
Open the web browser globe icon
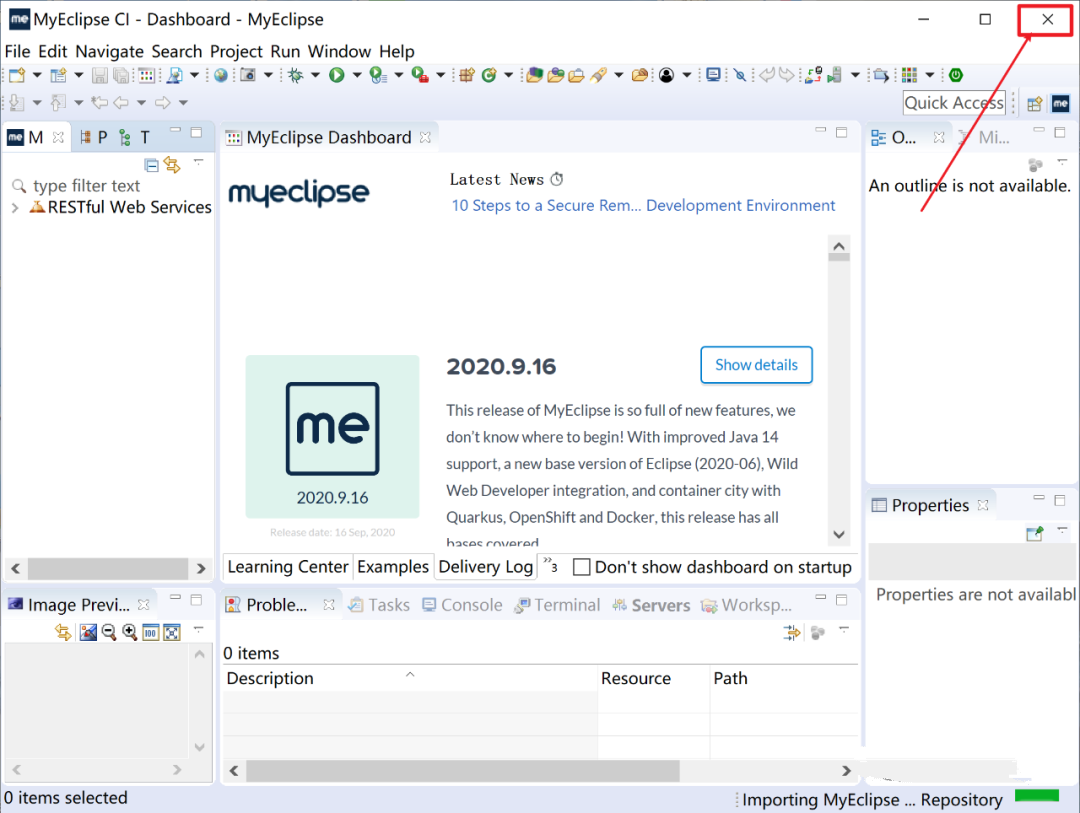pos(220,75)
